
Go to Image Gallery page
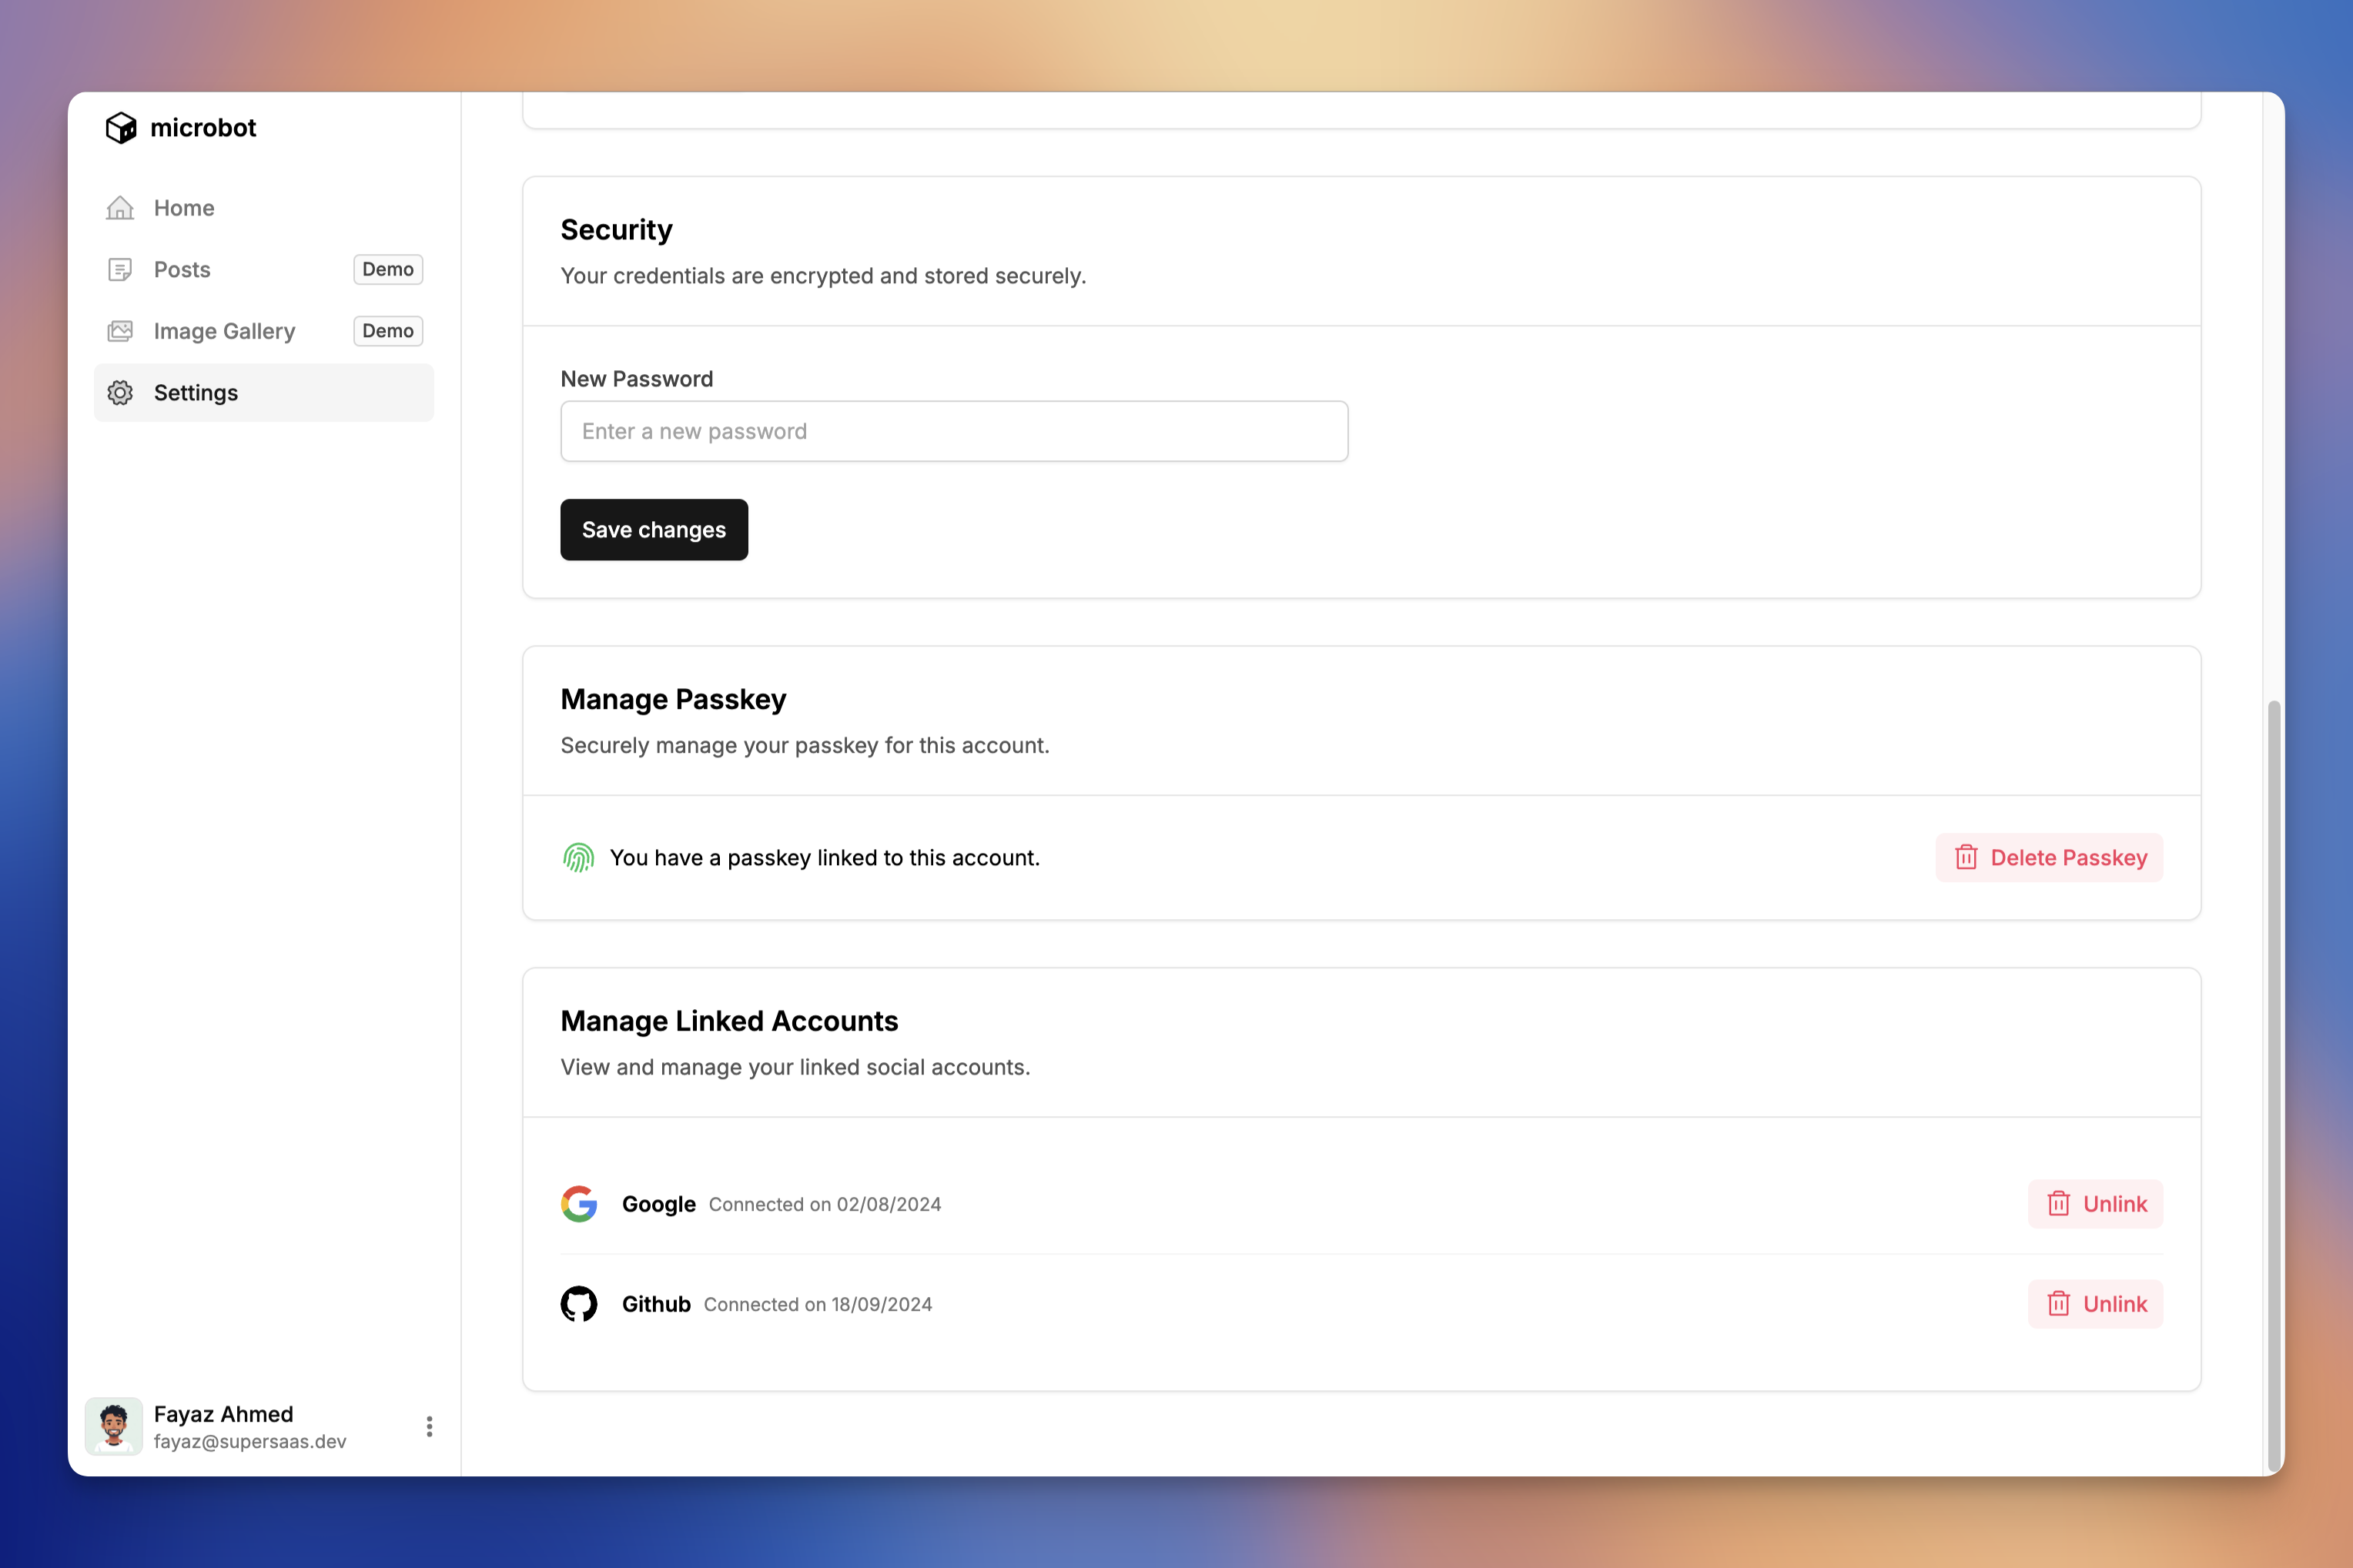(x=224, y=331)
